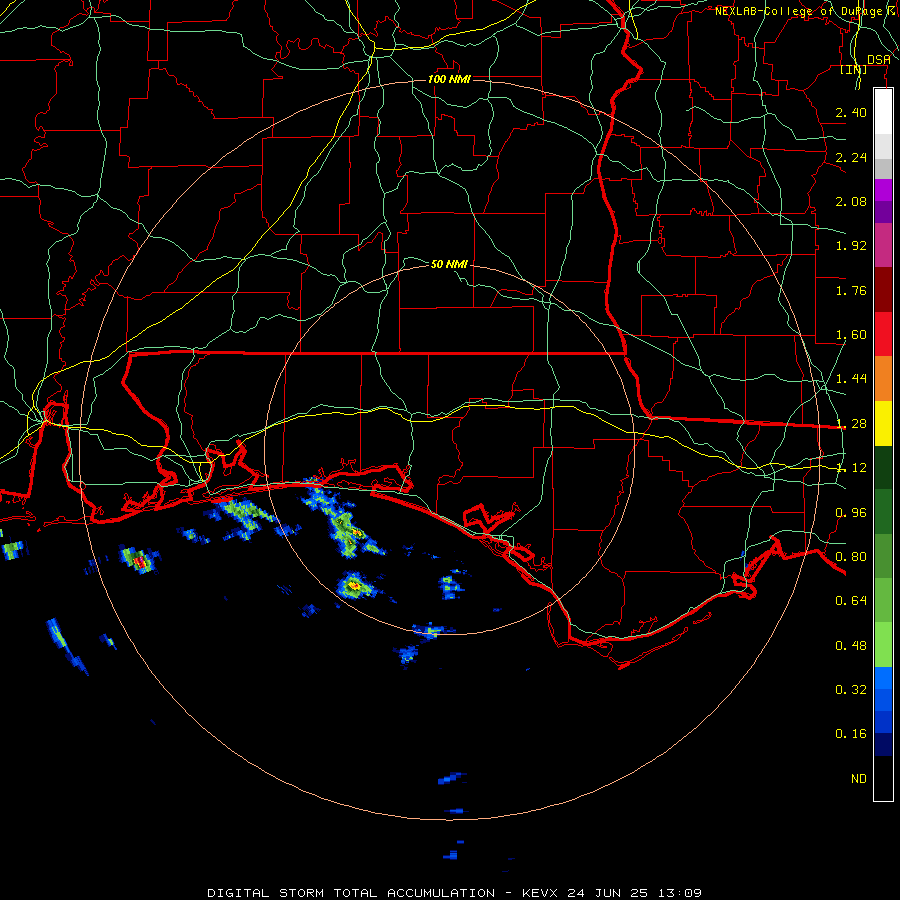The width and height of the screenshot is (900, 900).
Task: Click the 0.96 legend value
Action: pyautogui.click(x=851, y=513)
